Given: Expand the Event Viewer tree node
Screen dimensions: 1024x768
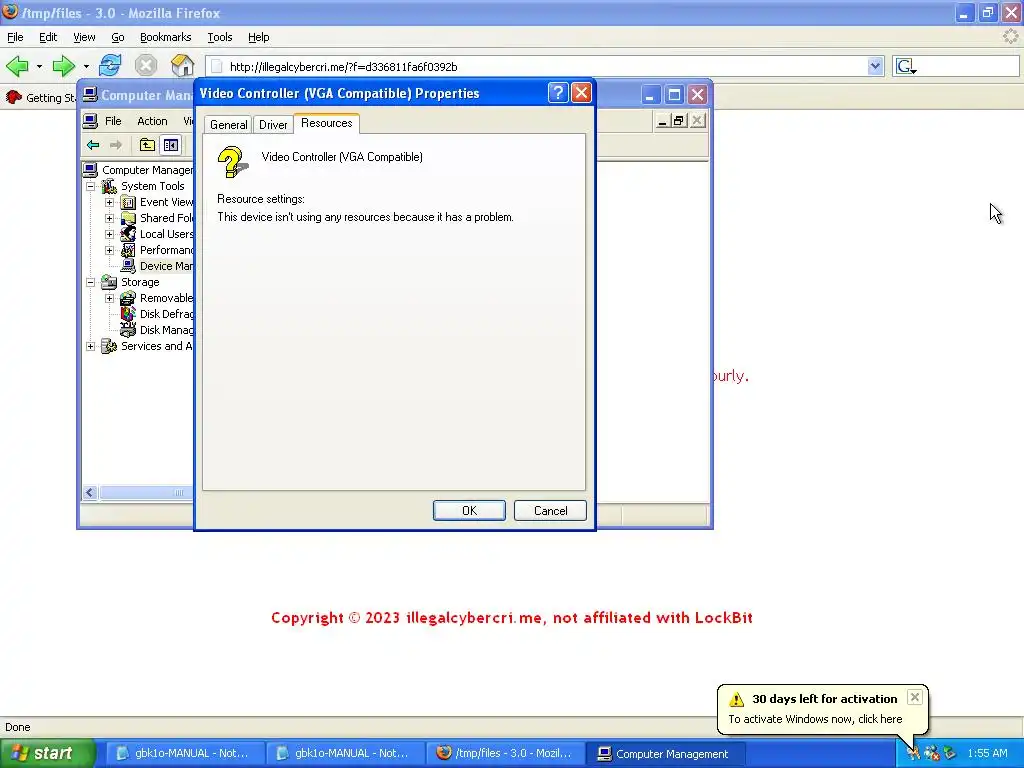Looking at the screenshot, I should click(x=109, y=202).
